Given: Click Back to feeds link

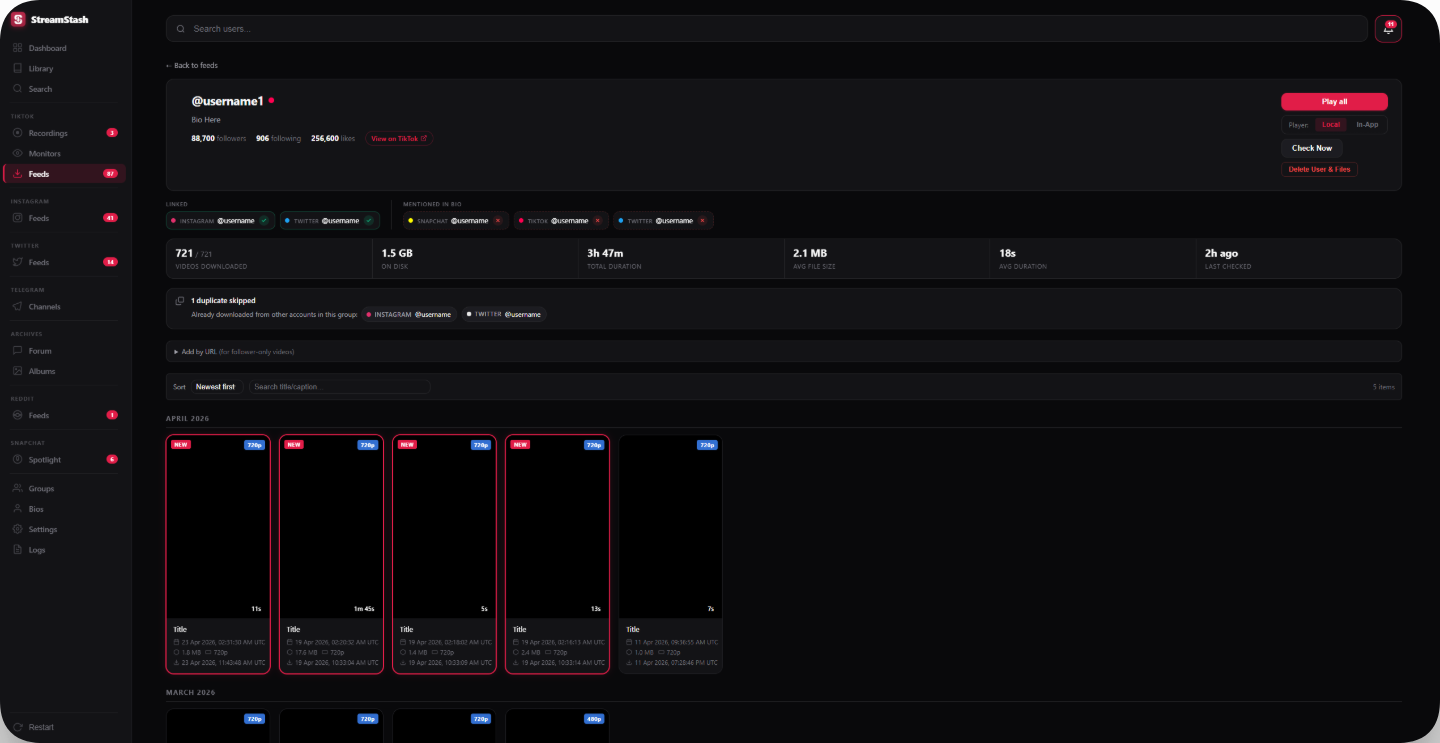Looking at the screenshot, I should 192,66.
